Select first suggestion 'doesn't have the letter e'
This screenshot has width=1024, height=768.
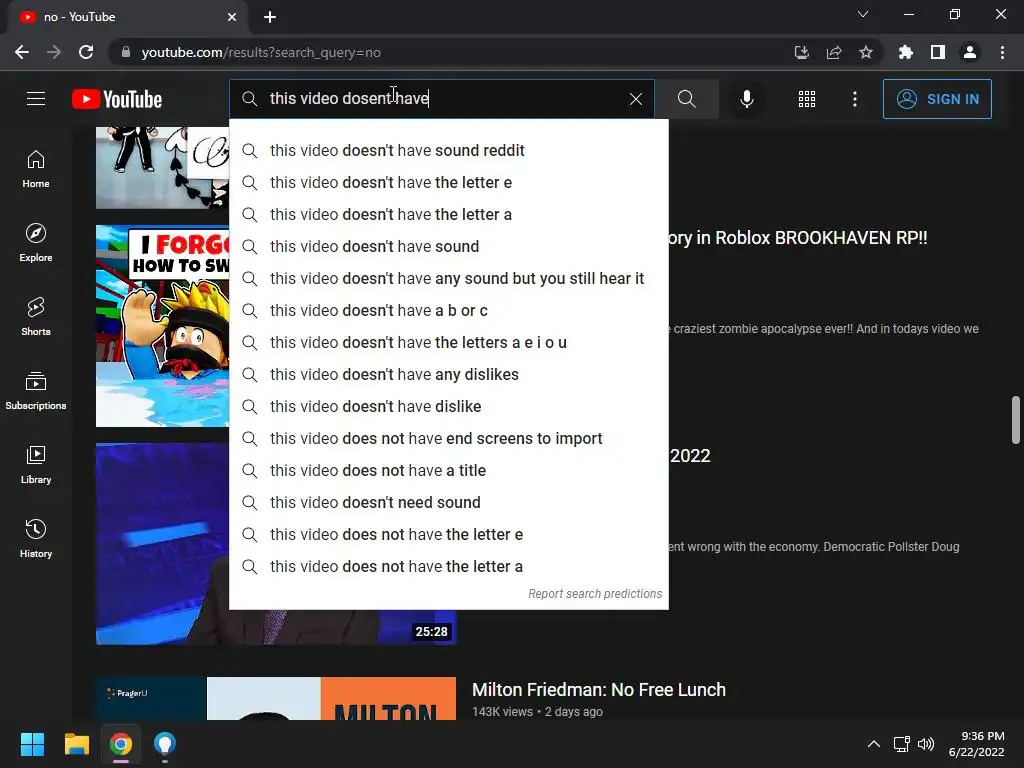click(449, 182)
